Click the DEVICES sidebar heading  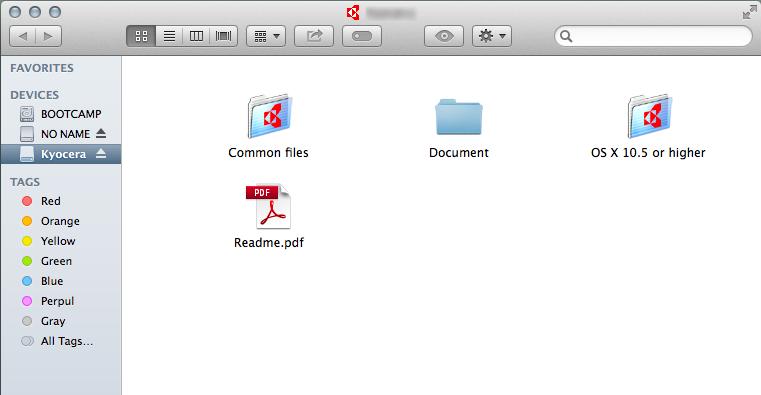[34, 95]
